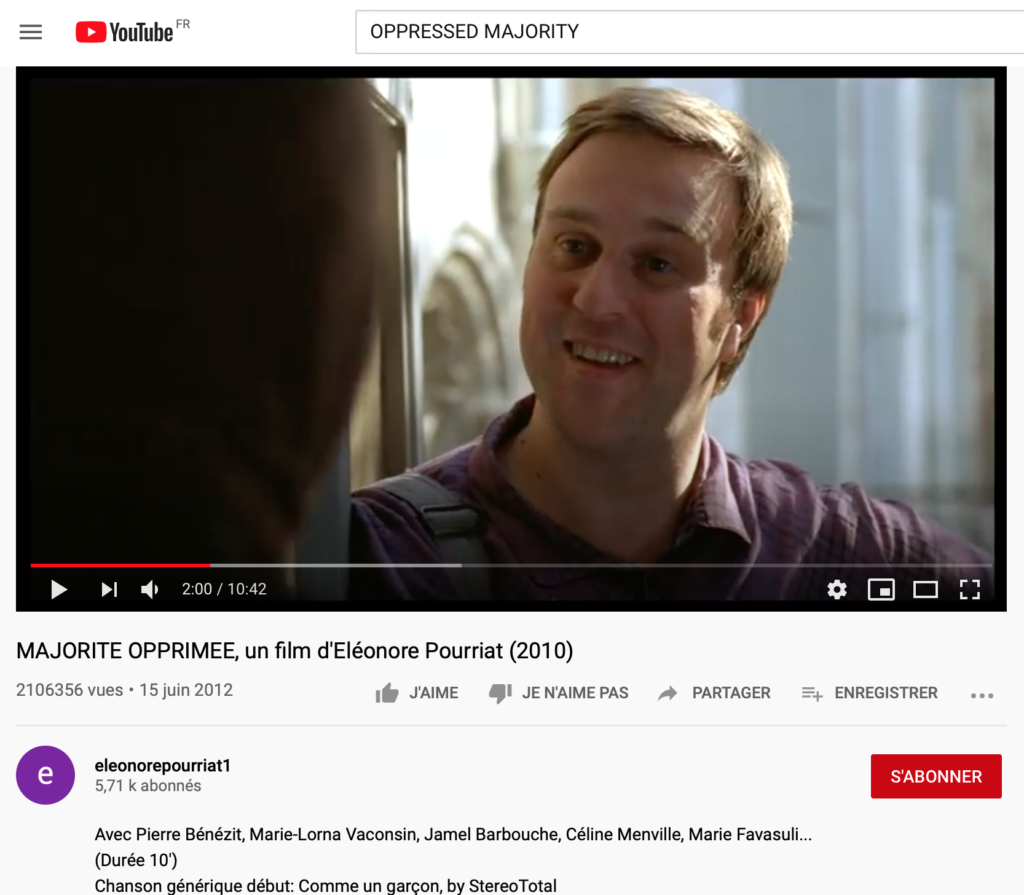Mute the video volume
The height and width of the screenshot is (895, 1024).
(x=150, y=589)
